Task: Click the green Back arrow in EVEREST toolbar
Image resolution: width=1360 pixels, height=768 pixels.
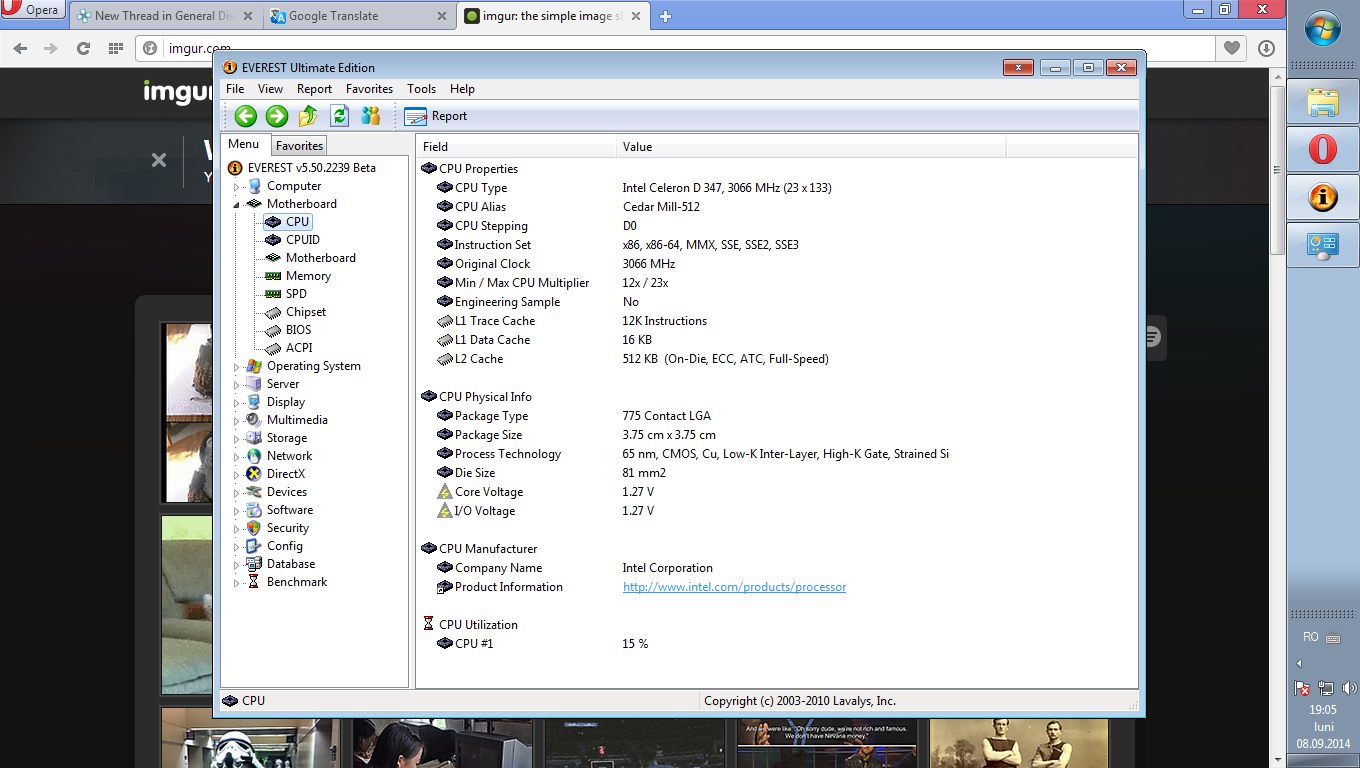Action: [246, 116]
